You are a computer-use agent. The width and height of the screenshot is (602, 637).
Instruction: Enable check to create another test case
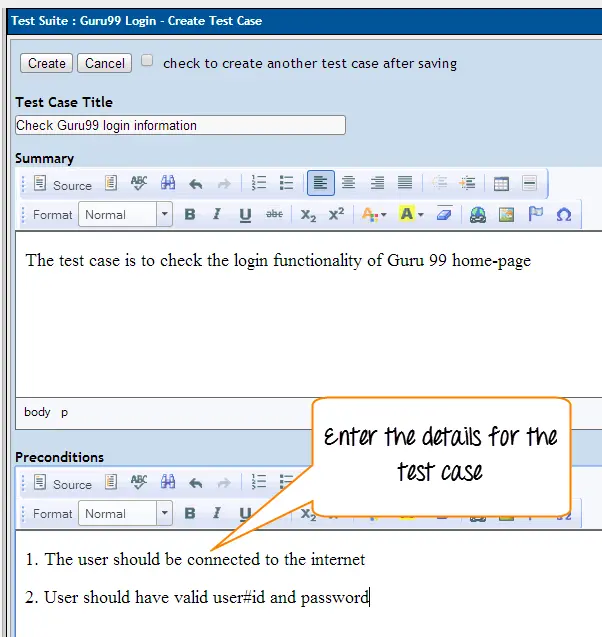(x=147, y=61)
